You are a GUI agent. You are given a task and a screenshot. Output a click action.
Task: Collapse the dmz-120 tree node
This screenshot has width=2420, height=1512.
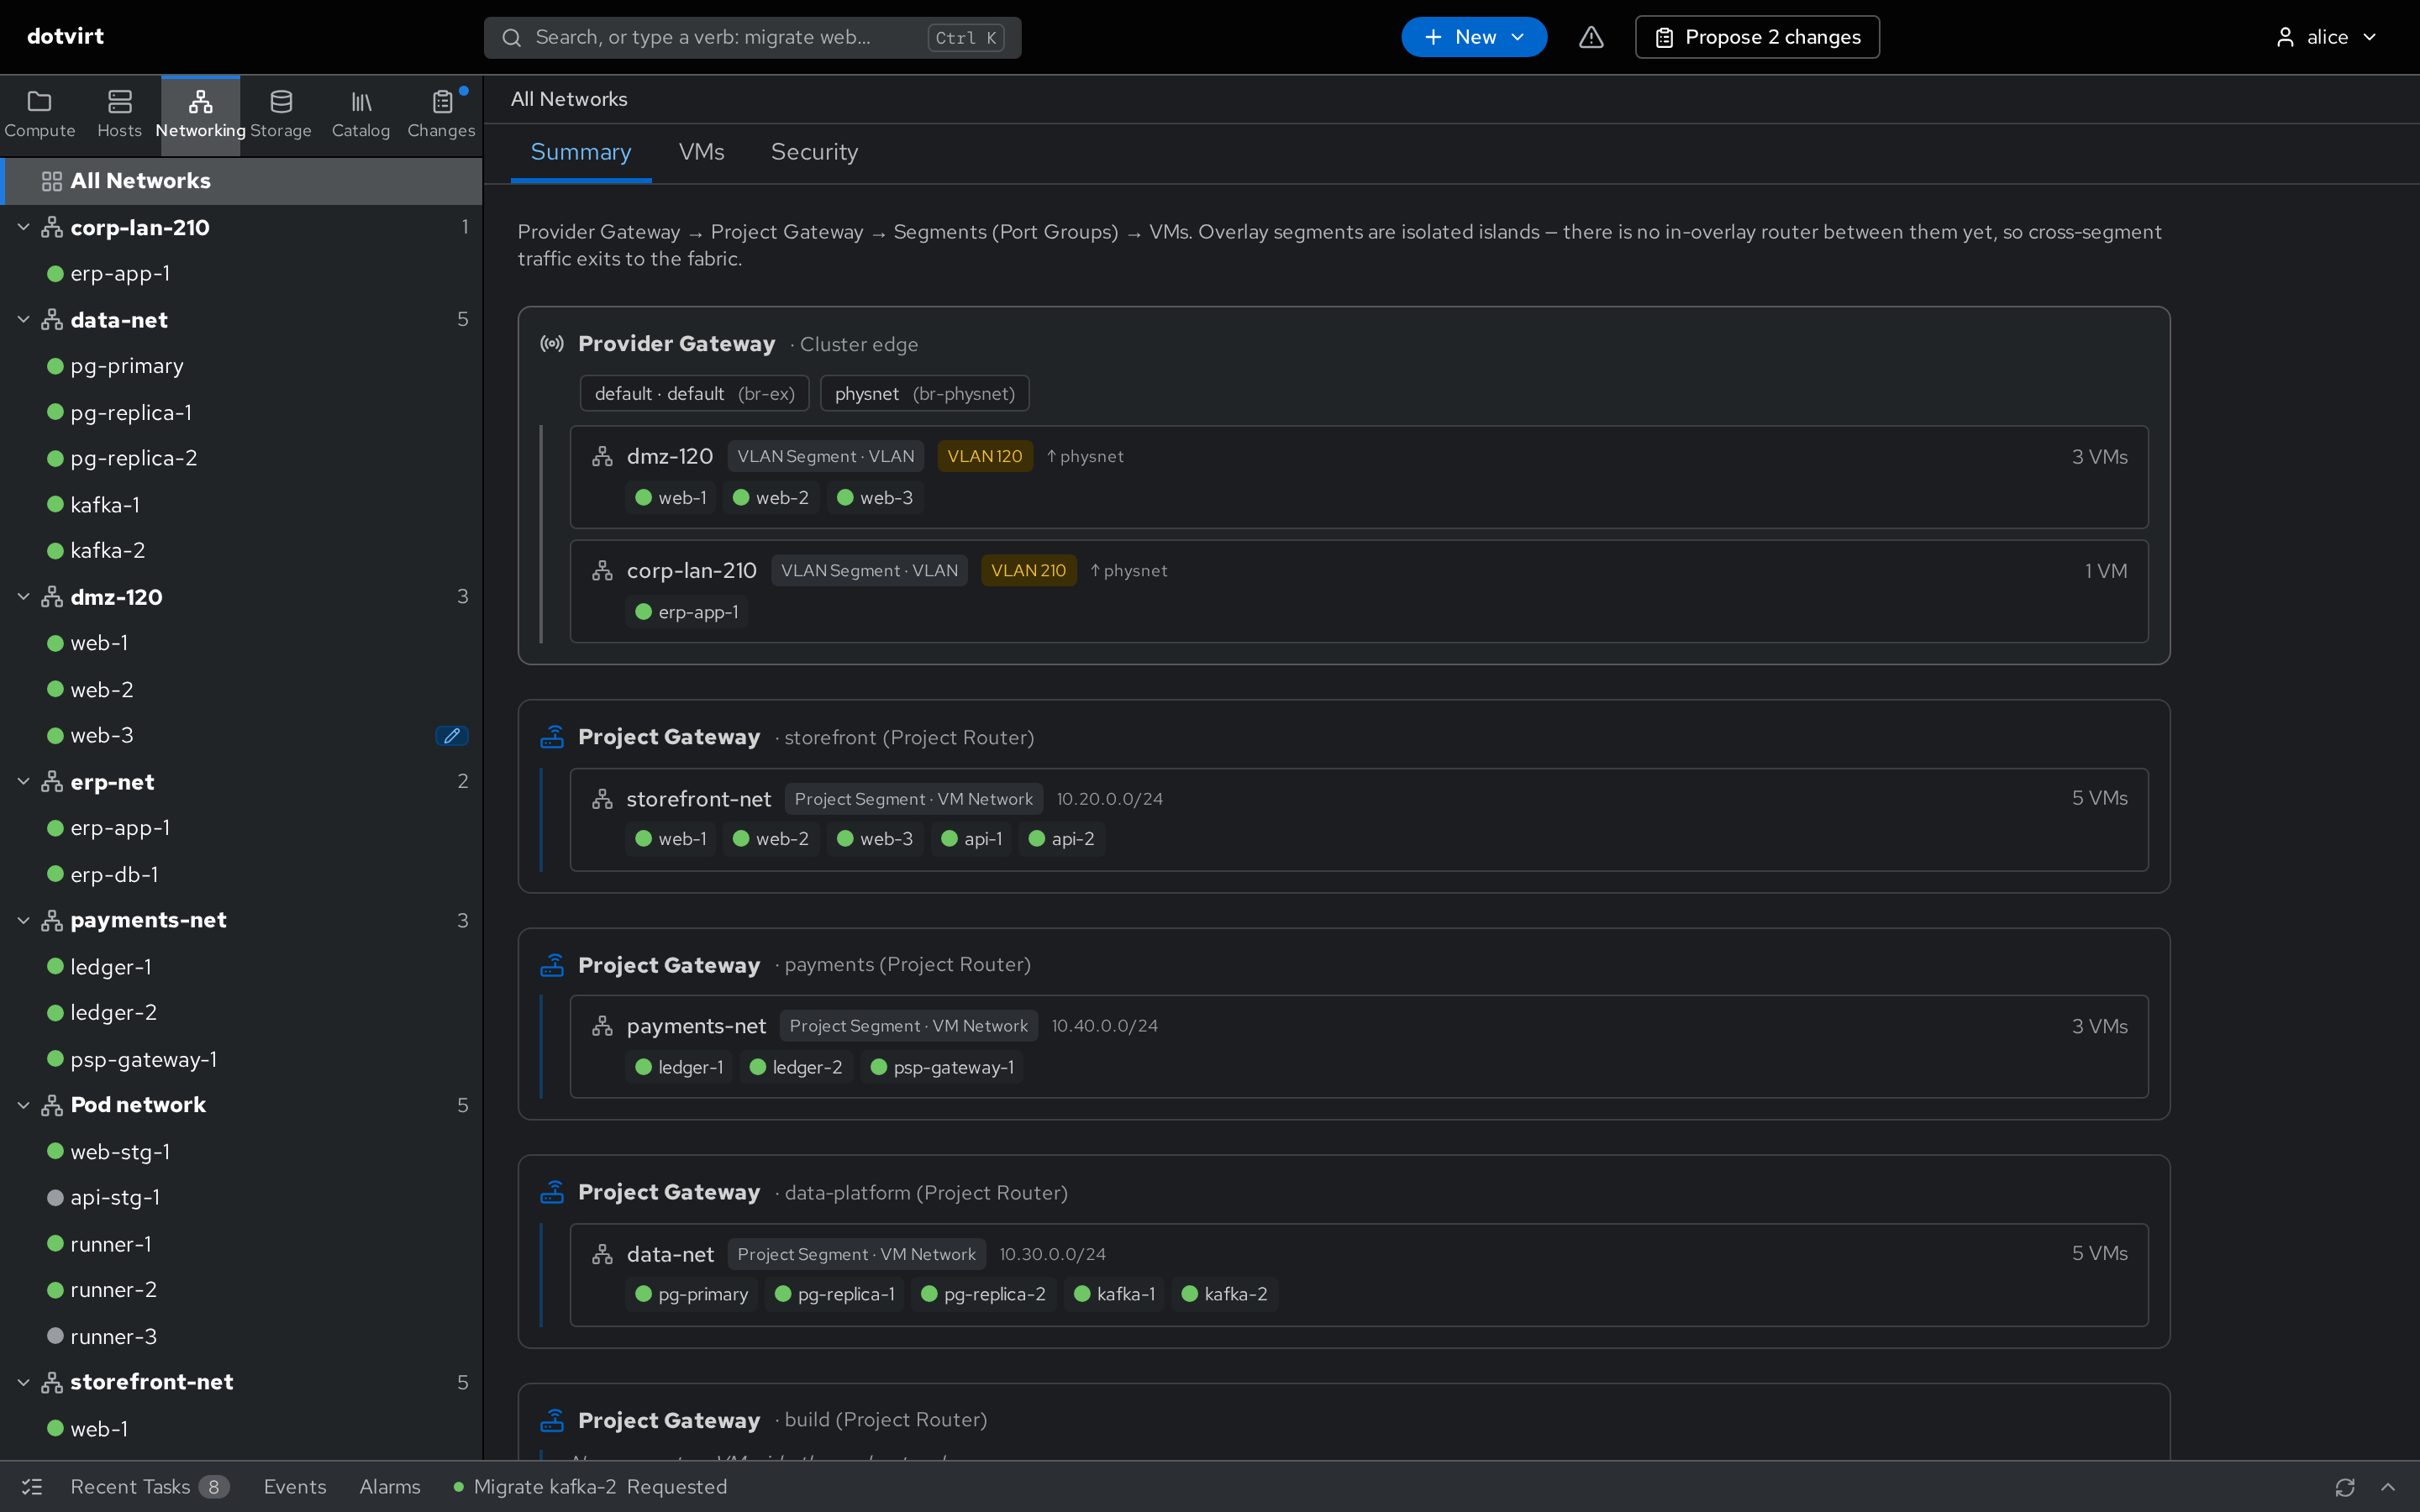pos(24,597)
